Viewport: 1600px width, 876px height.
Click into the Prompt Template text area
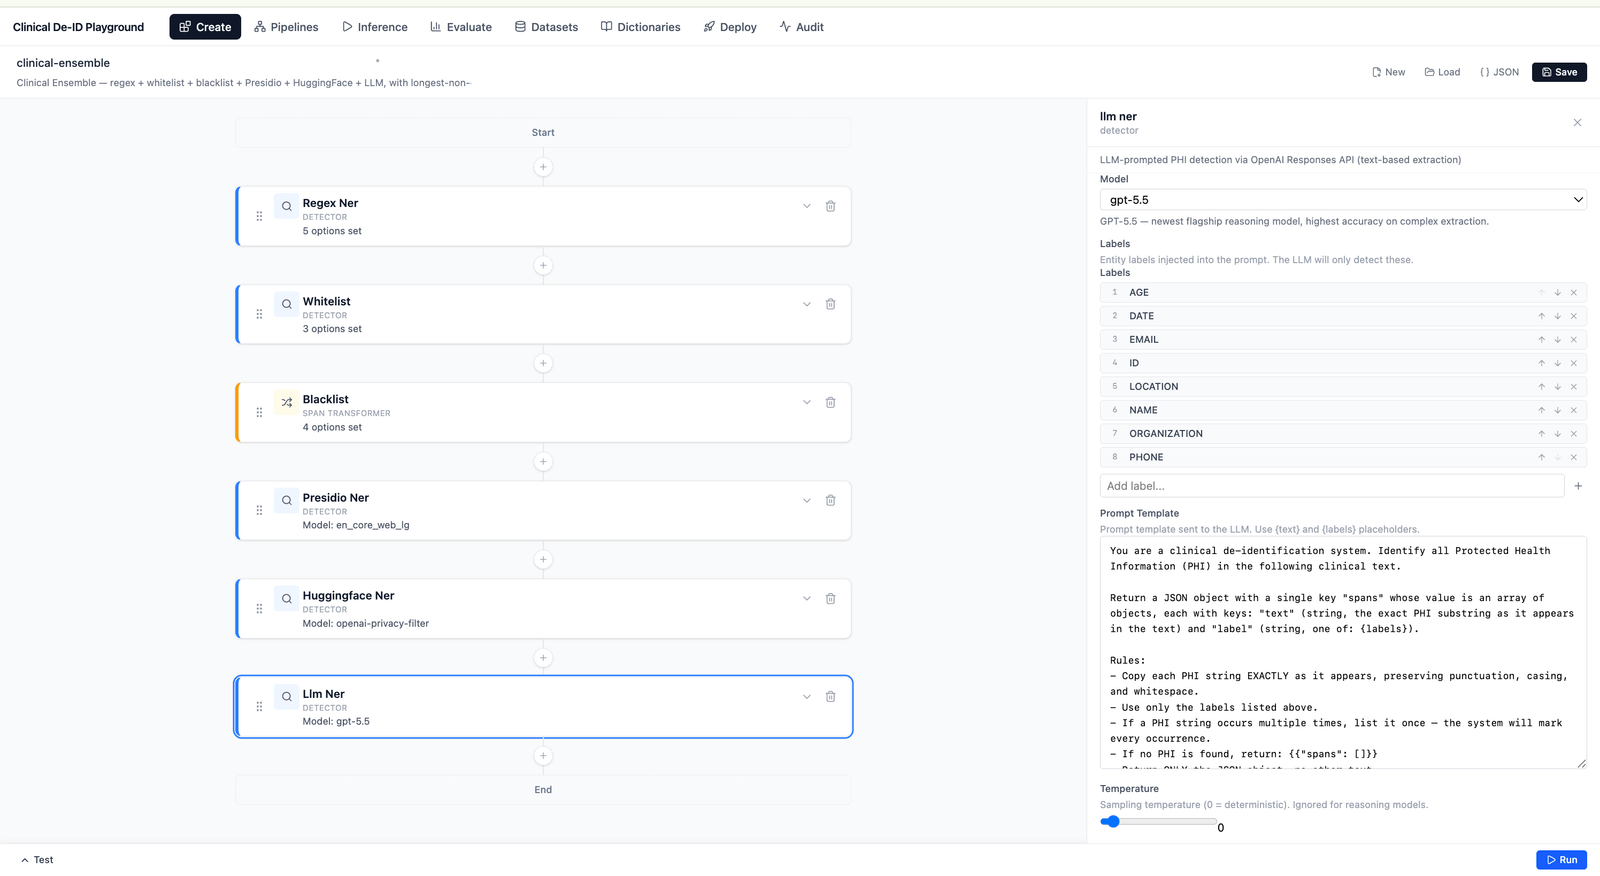1343,653
